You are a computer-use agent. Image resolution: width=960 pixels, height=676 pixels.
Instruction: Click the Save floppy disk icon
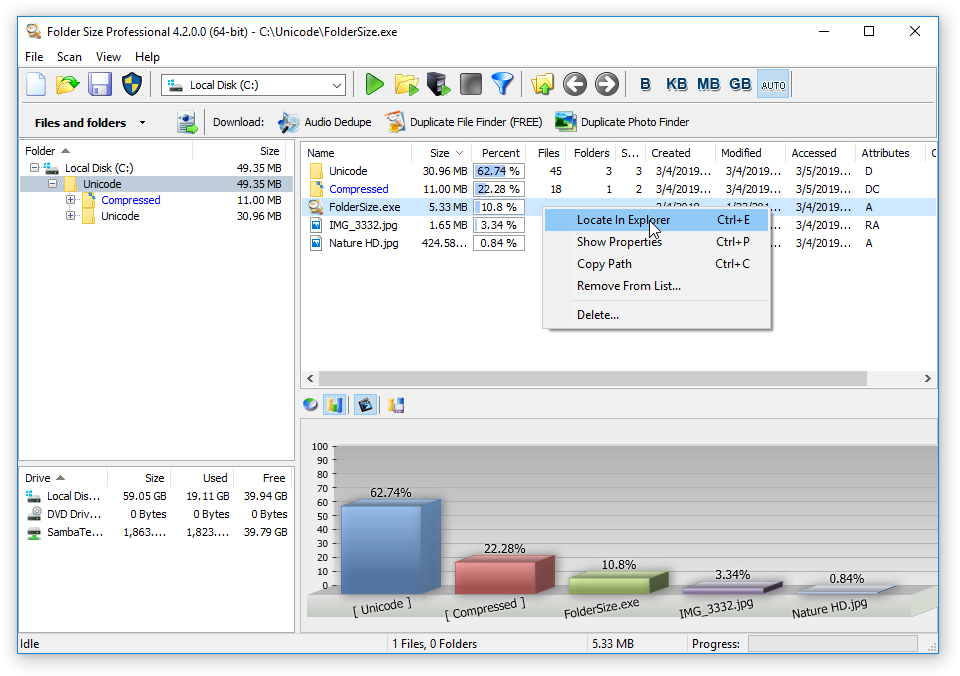(x=100, y=85)
